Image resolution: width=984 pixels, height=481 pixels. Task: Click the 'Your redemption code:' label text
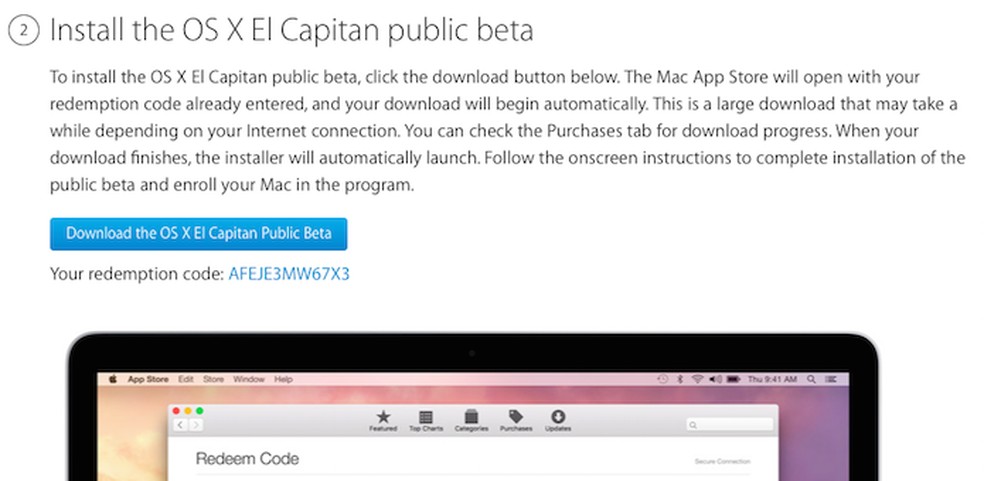point(137,274)
